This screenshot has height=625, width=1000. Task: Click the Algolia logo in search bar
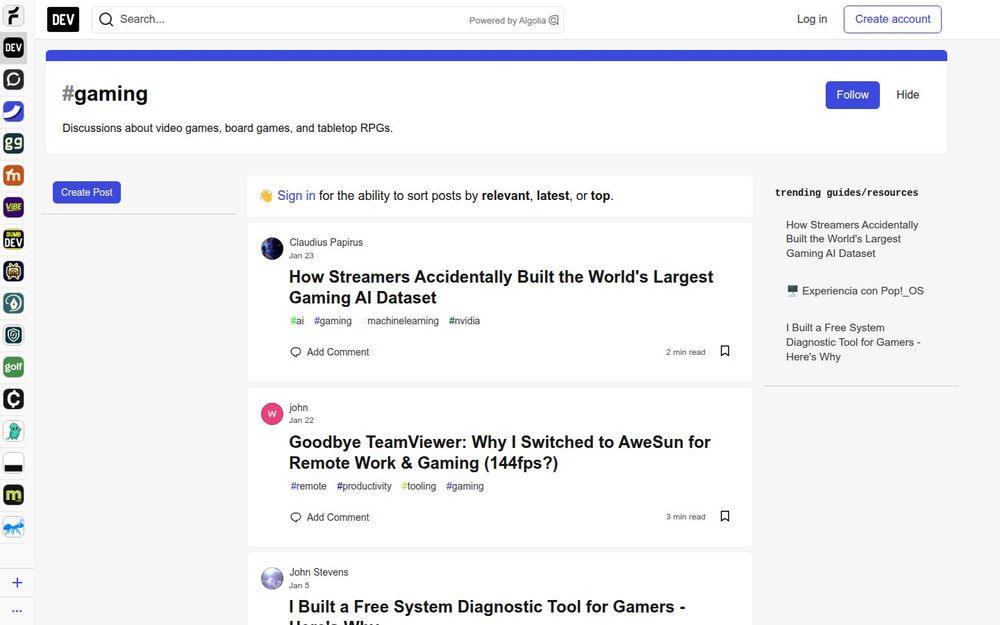(554, 20)
